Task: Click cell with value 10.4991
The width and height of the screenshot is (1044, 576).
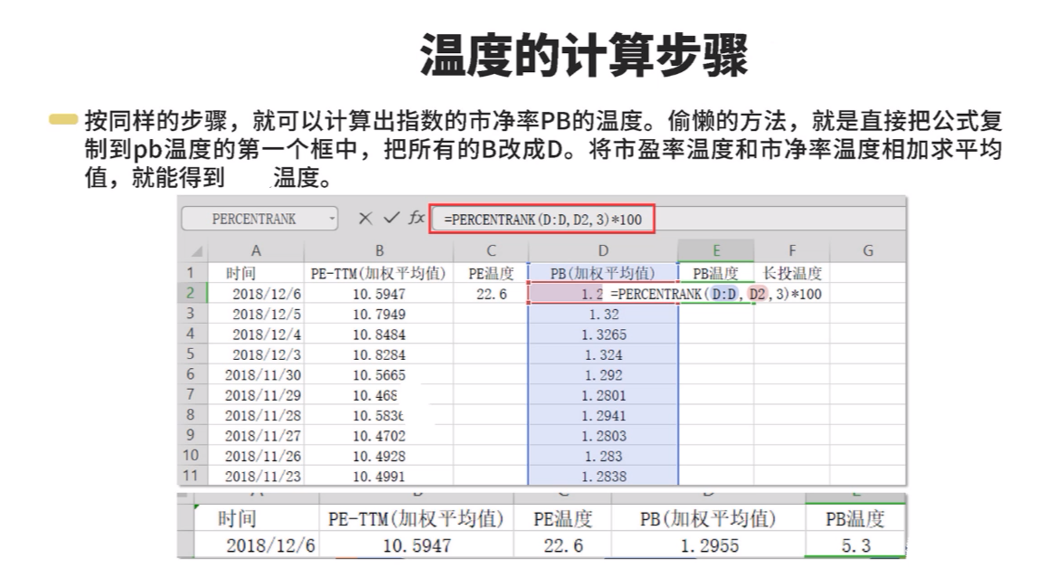Action: (x=379, y=476)
